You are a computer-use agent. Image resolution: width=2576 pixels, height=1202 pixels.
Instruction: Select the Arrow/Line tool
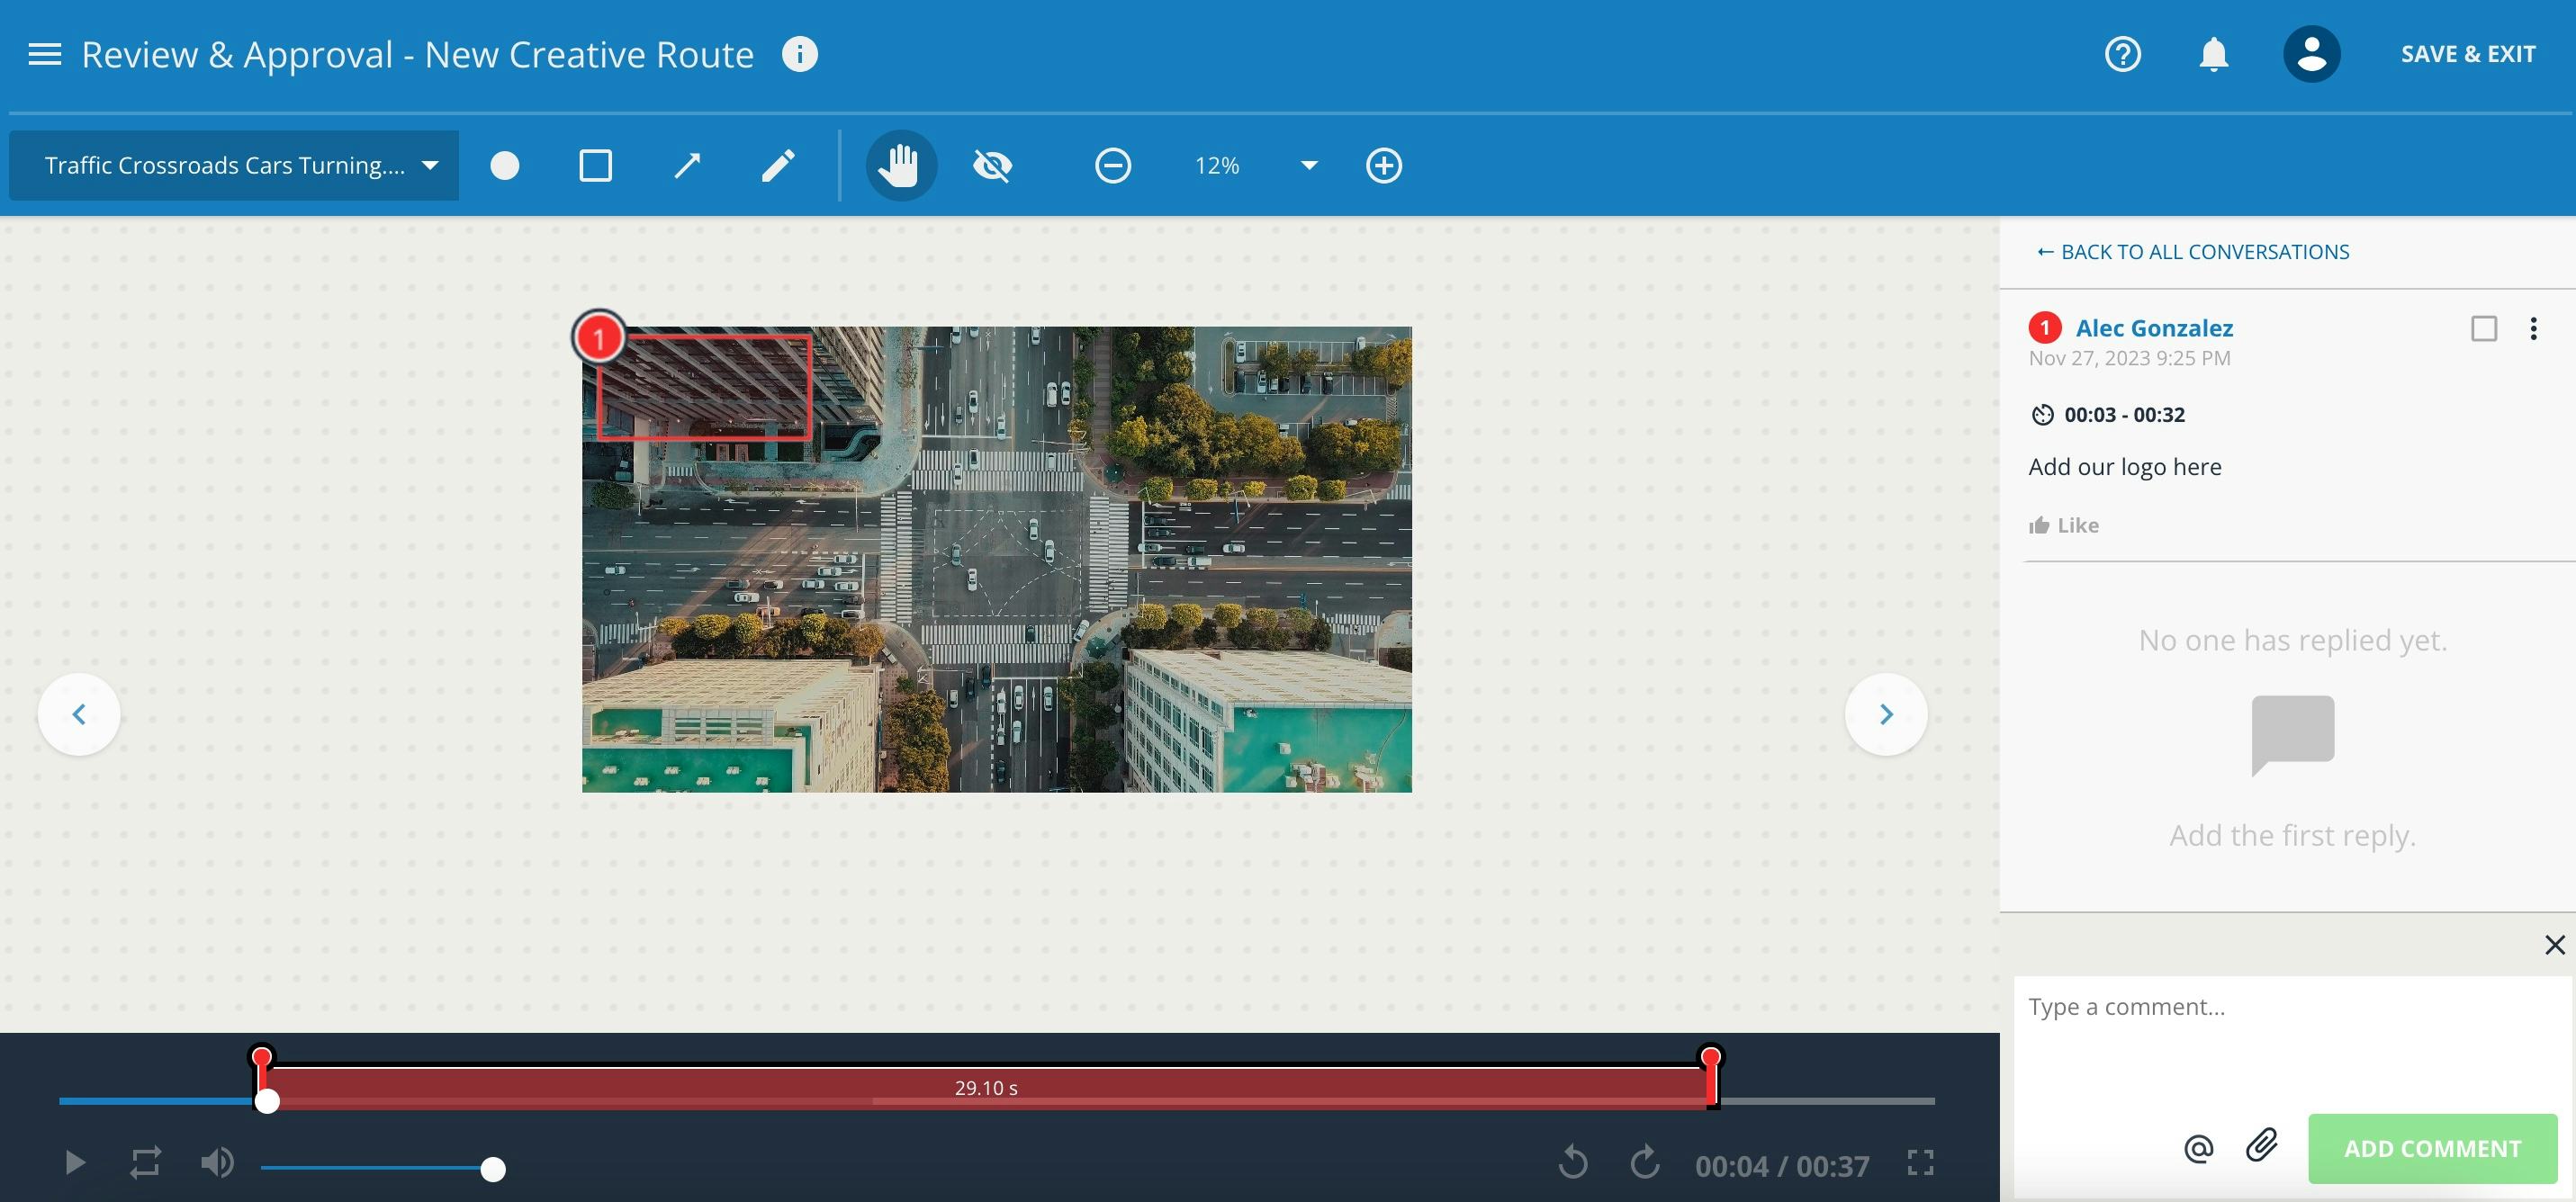coord(689,163)
